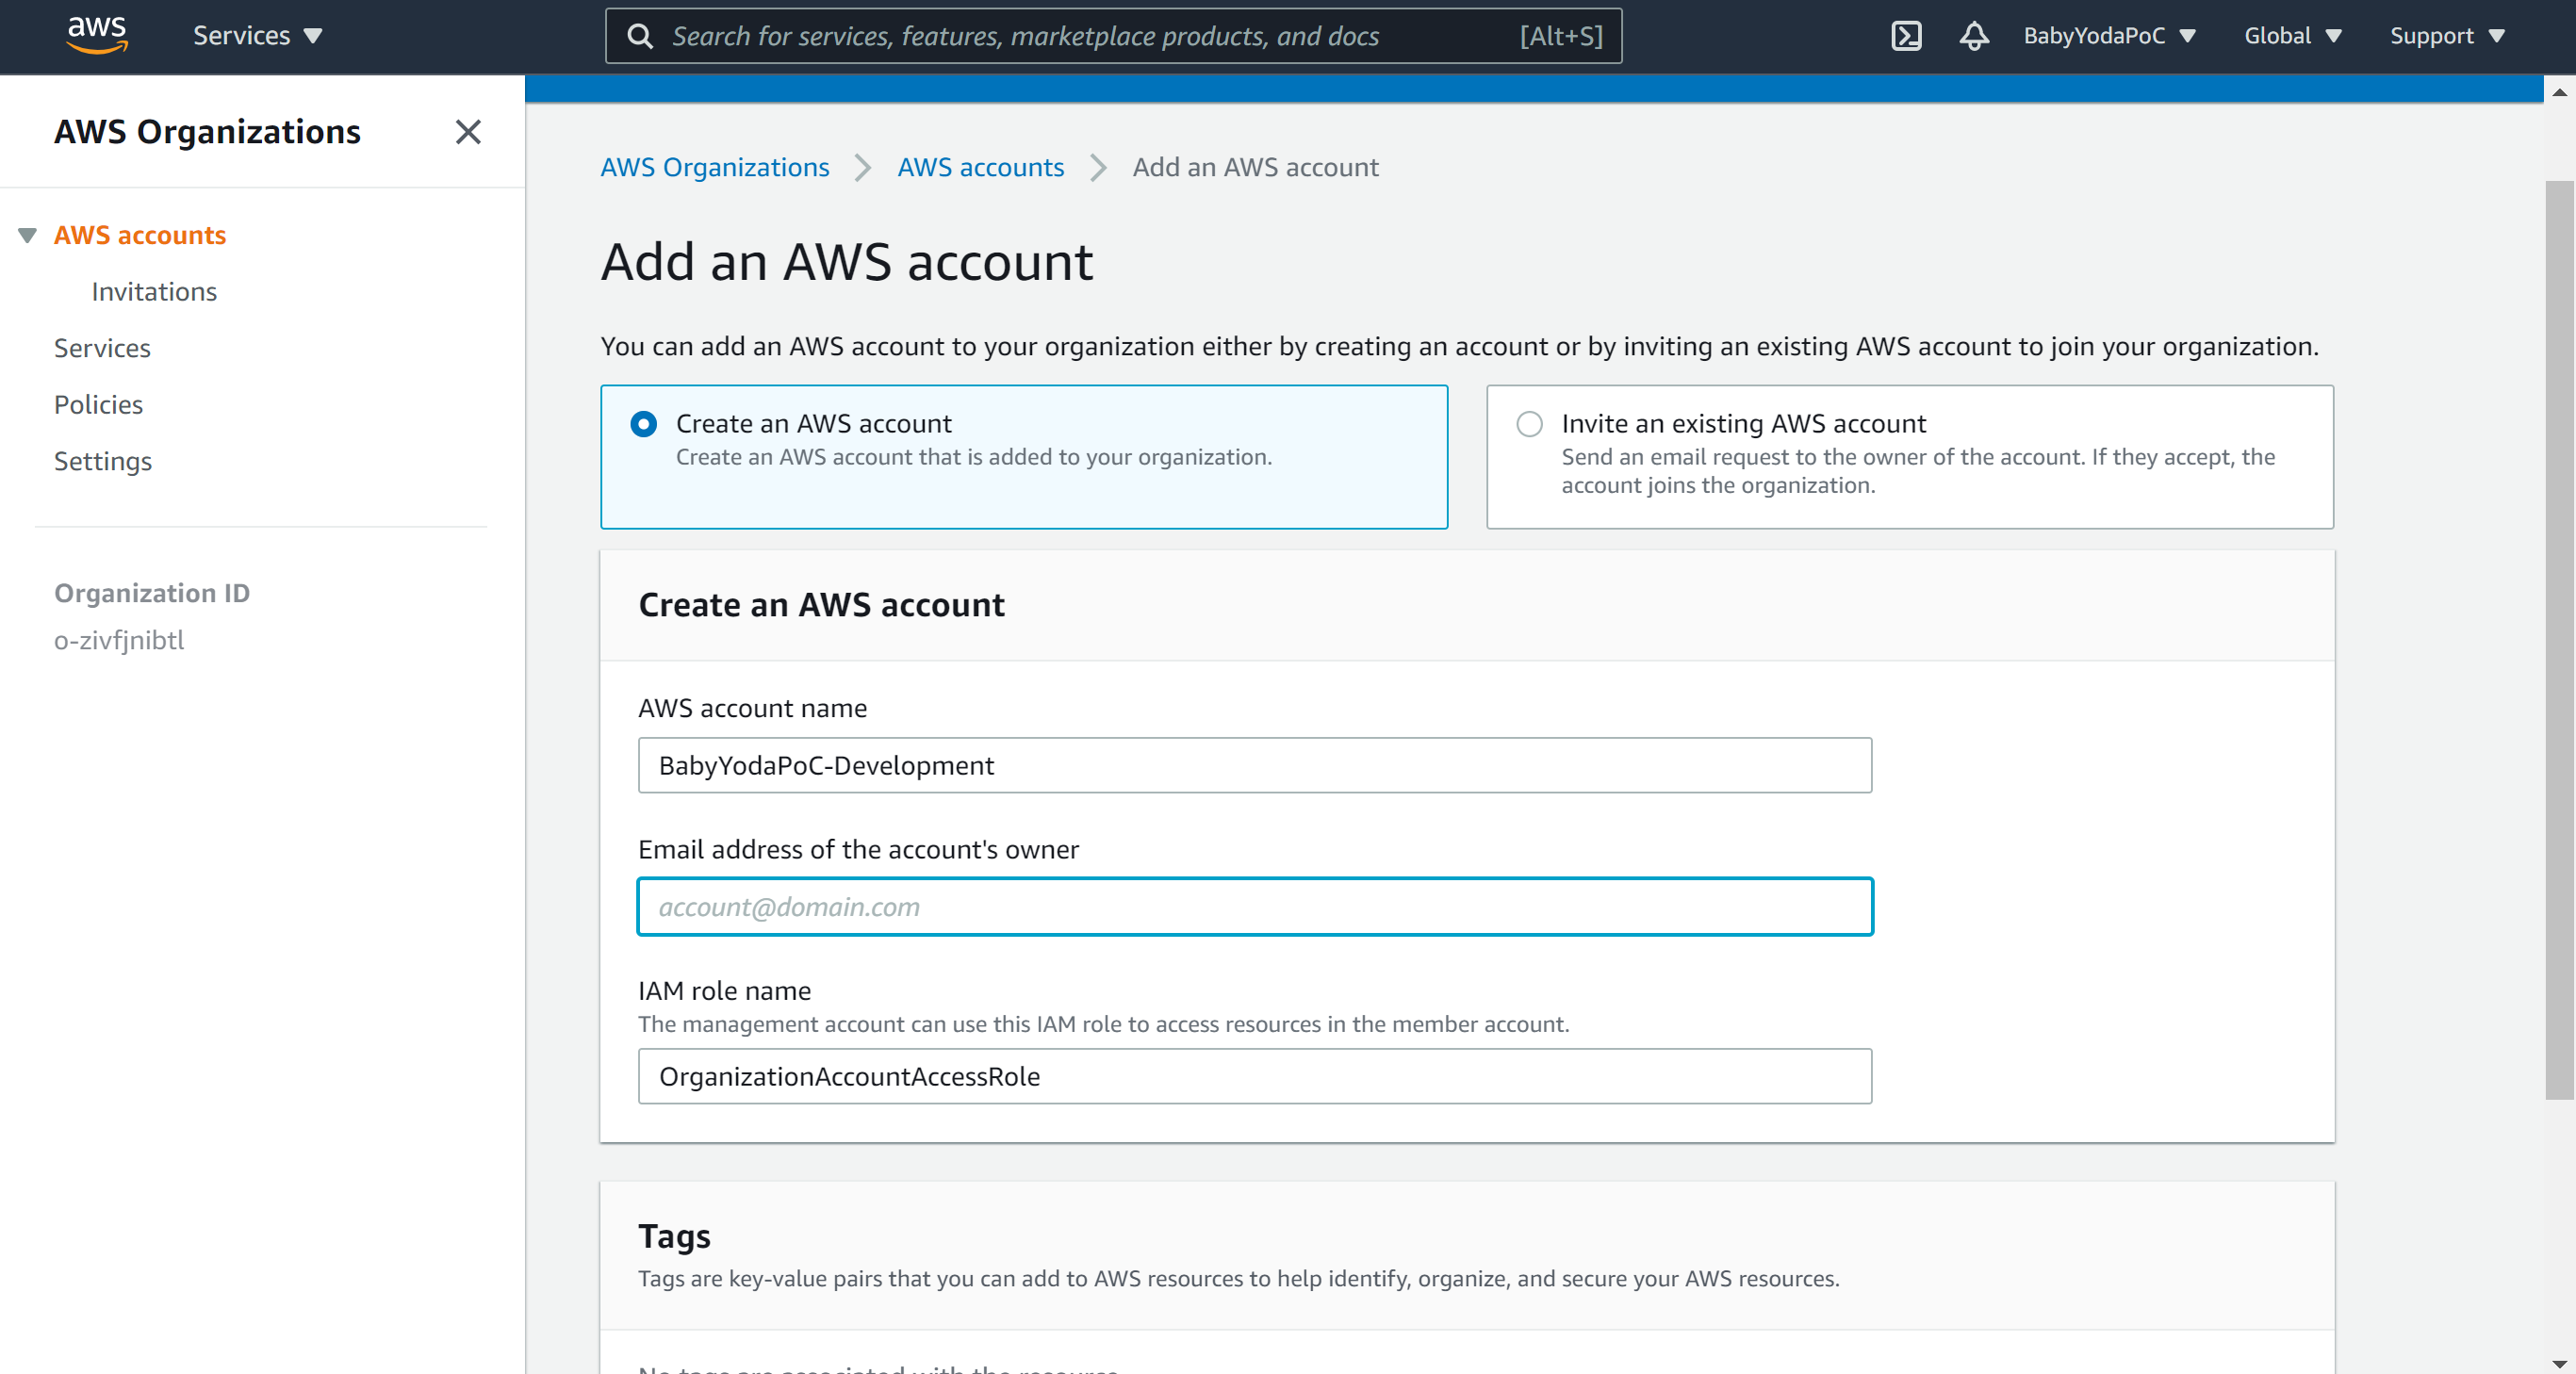The image size is (2576, 1374).
Task: Open the Global region dropdown
Action: click(2293, 36)
